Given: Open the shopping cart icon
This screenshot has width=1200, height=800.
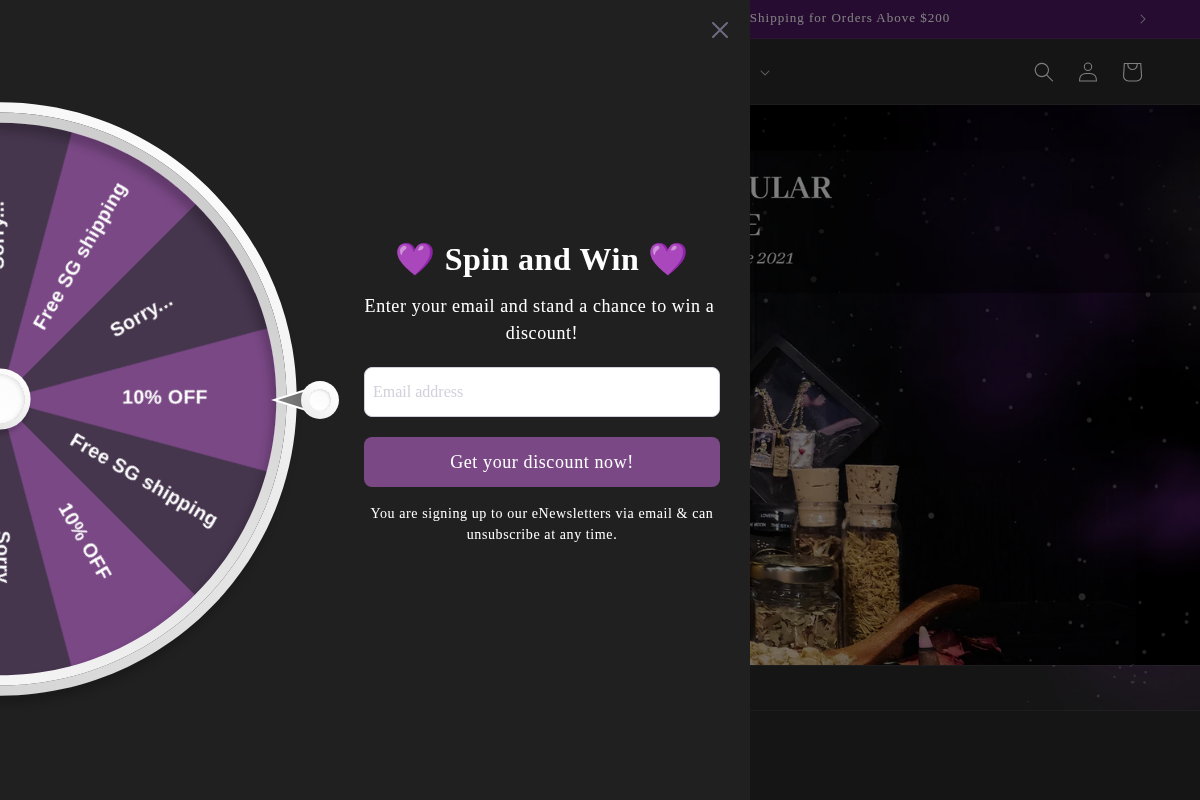Looking at the screenshot, I should [1132, 72].
